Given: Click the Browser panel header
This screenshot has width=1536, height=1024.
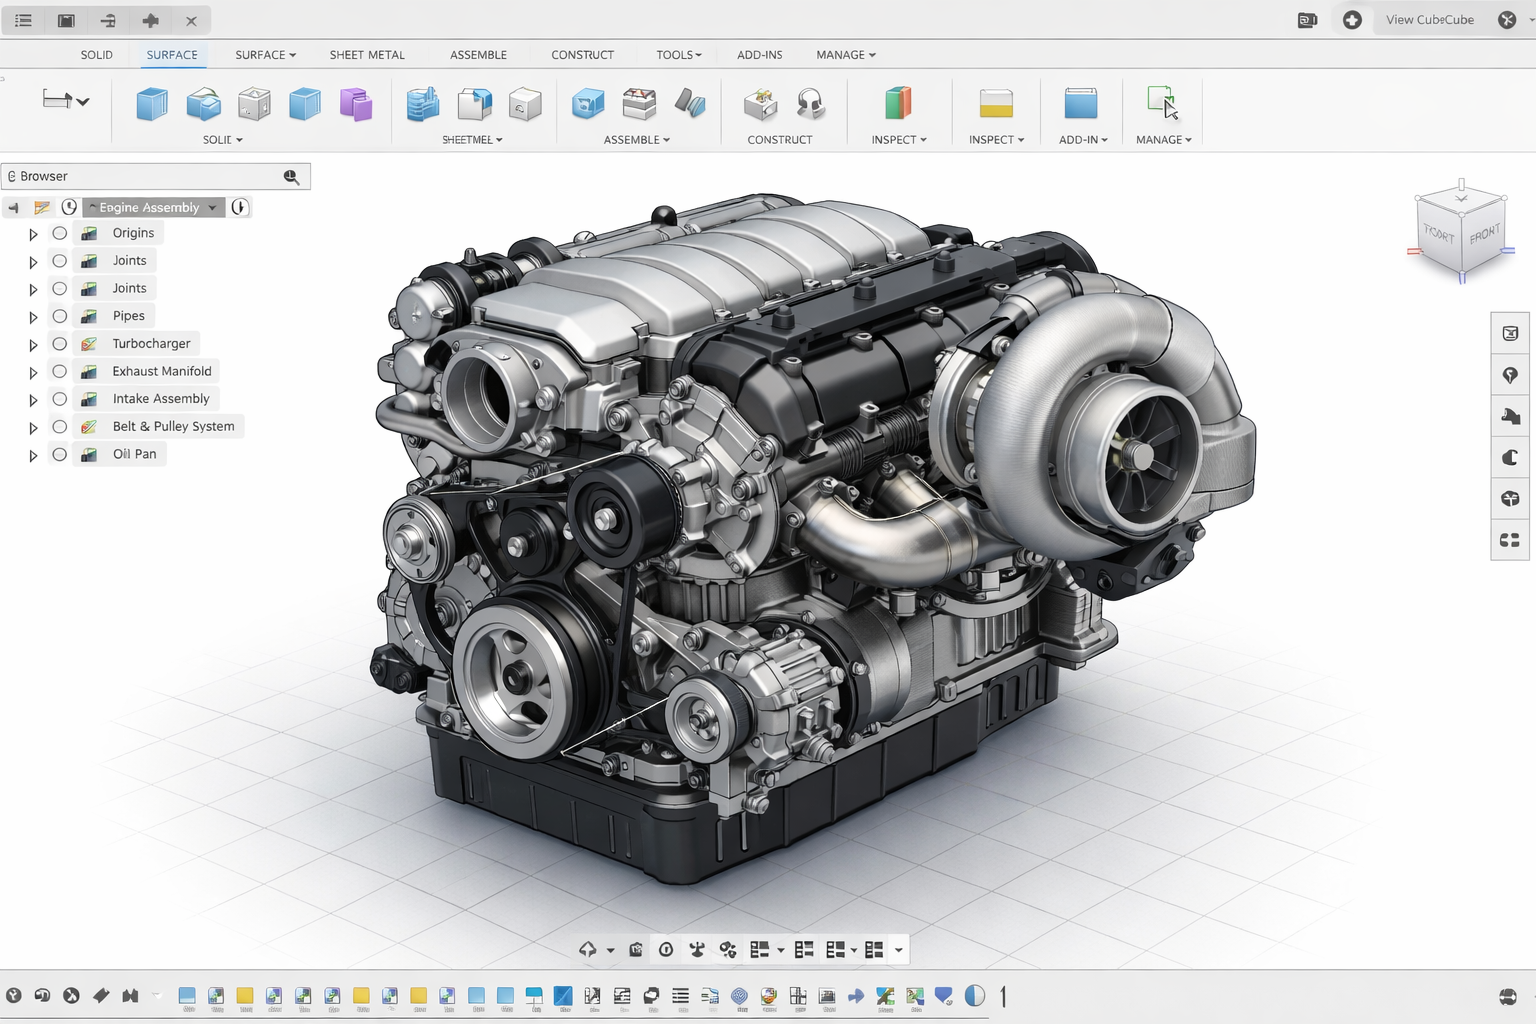Looking at the screenshot, I should (155, 177).
